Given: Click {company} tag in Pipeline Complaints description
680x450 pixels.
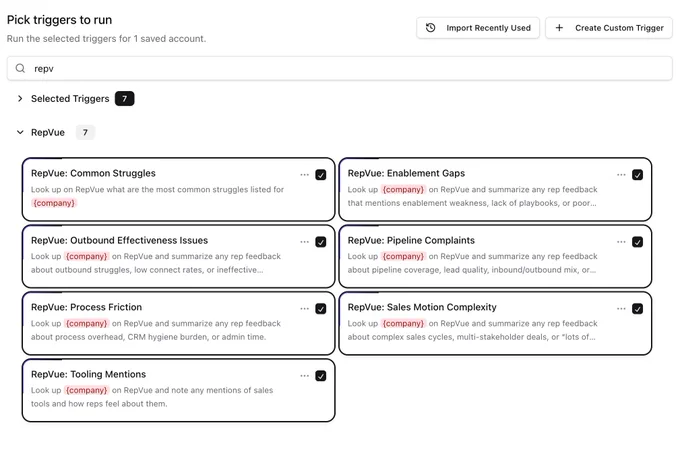Looking at the screenshot, I should 403,256.
